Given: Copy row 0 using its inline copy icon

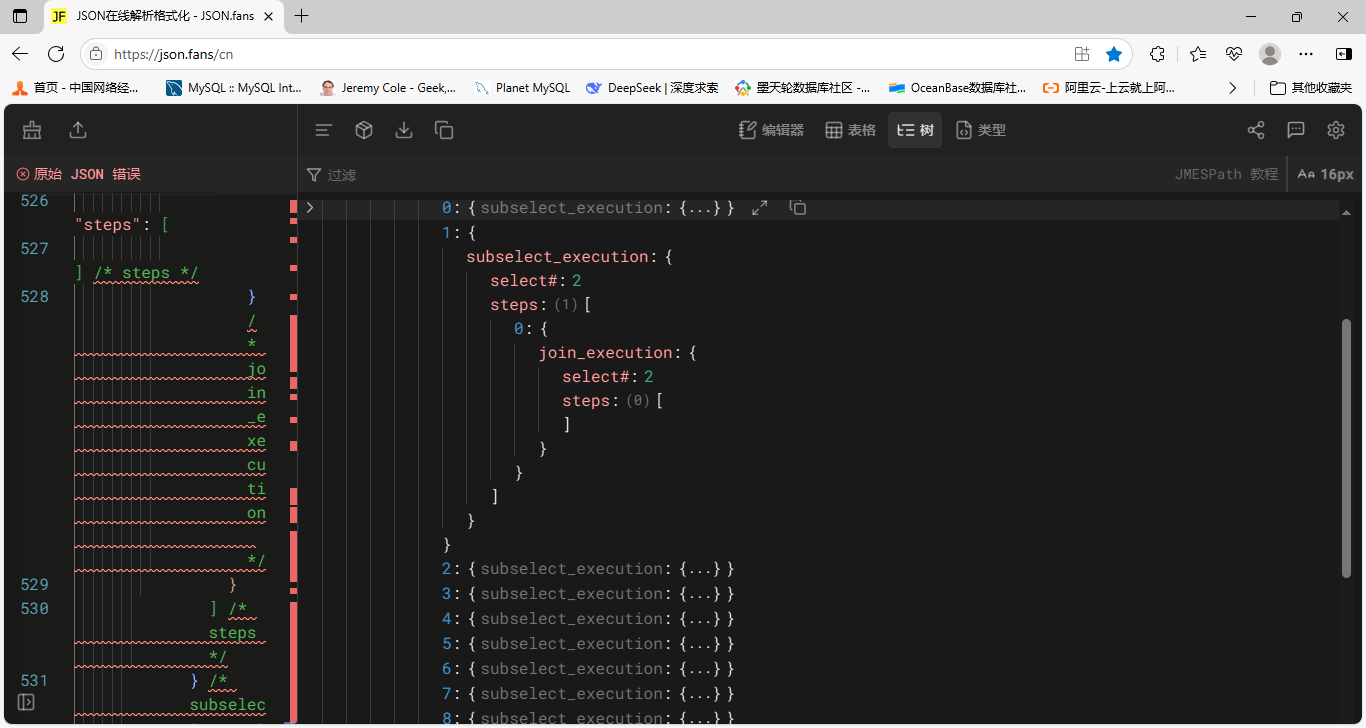Looking at the screenshot, I should coord(797,208).
